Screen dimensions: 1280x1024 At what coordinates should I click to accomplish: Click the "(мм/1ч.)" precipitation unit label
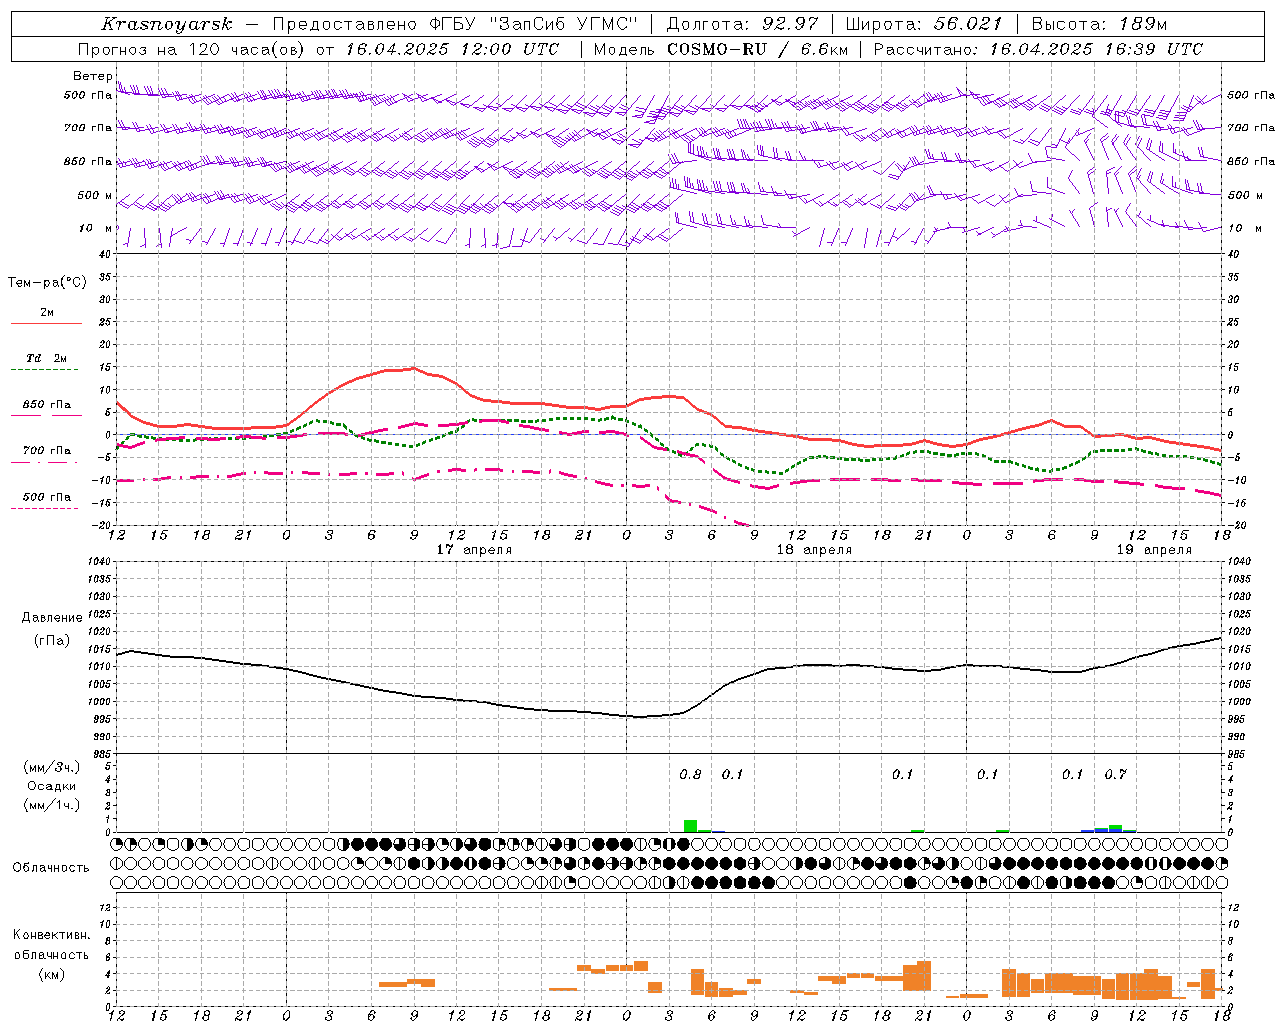coord(51,806)
